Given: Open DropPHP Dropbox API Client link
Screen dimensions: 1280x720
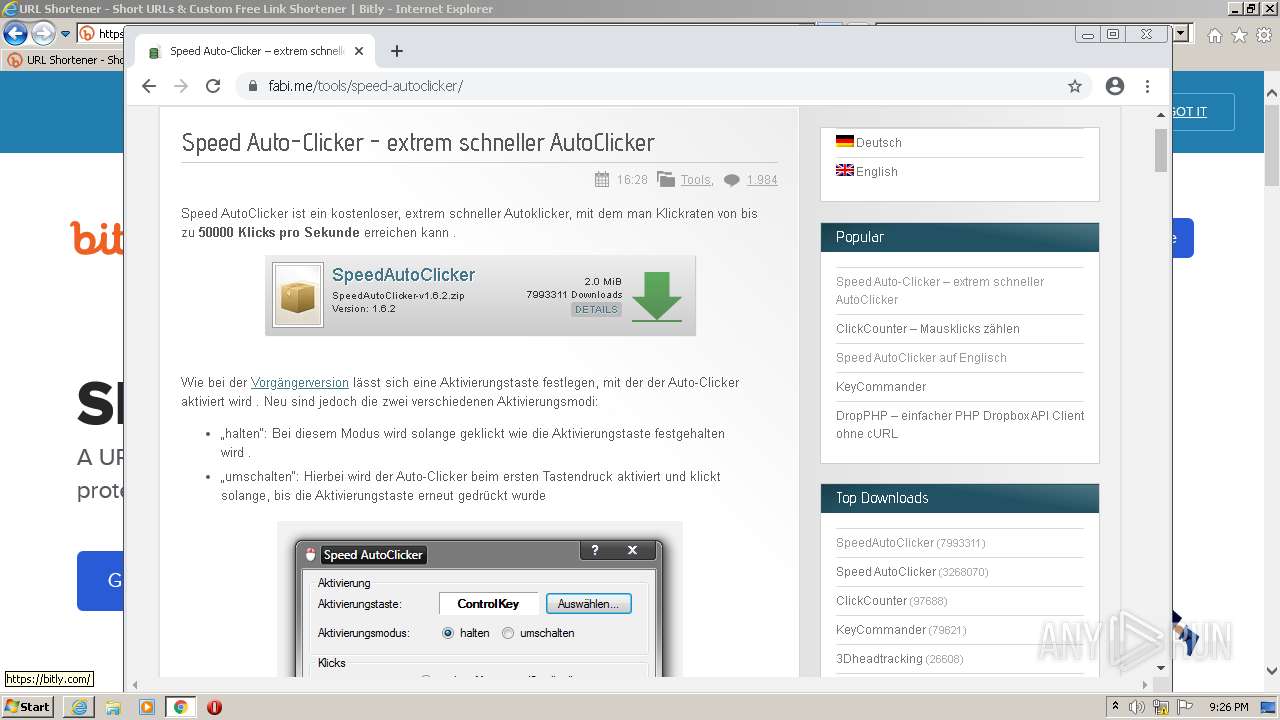Looking at the screenshot, I should pos(960,424).
